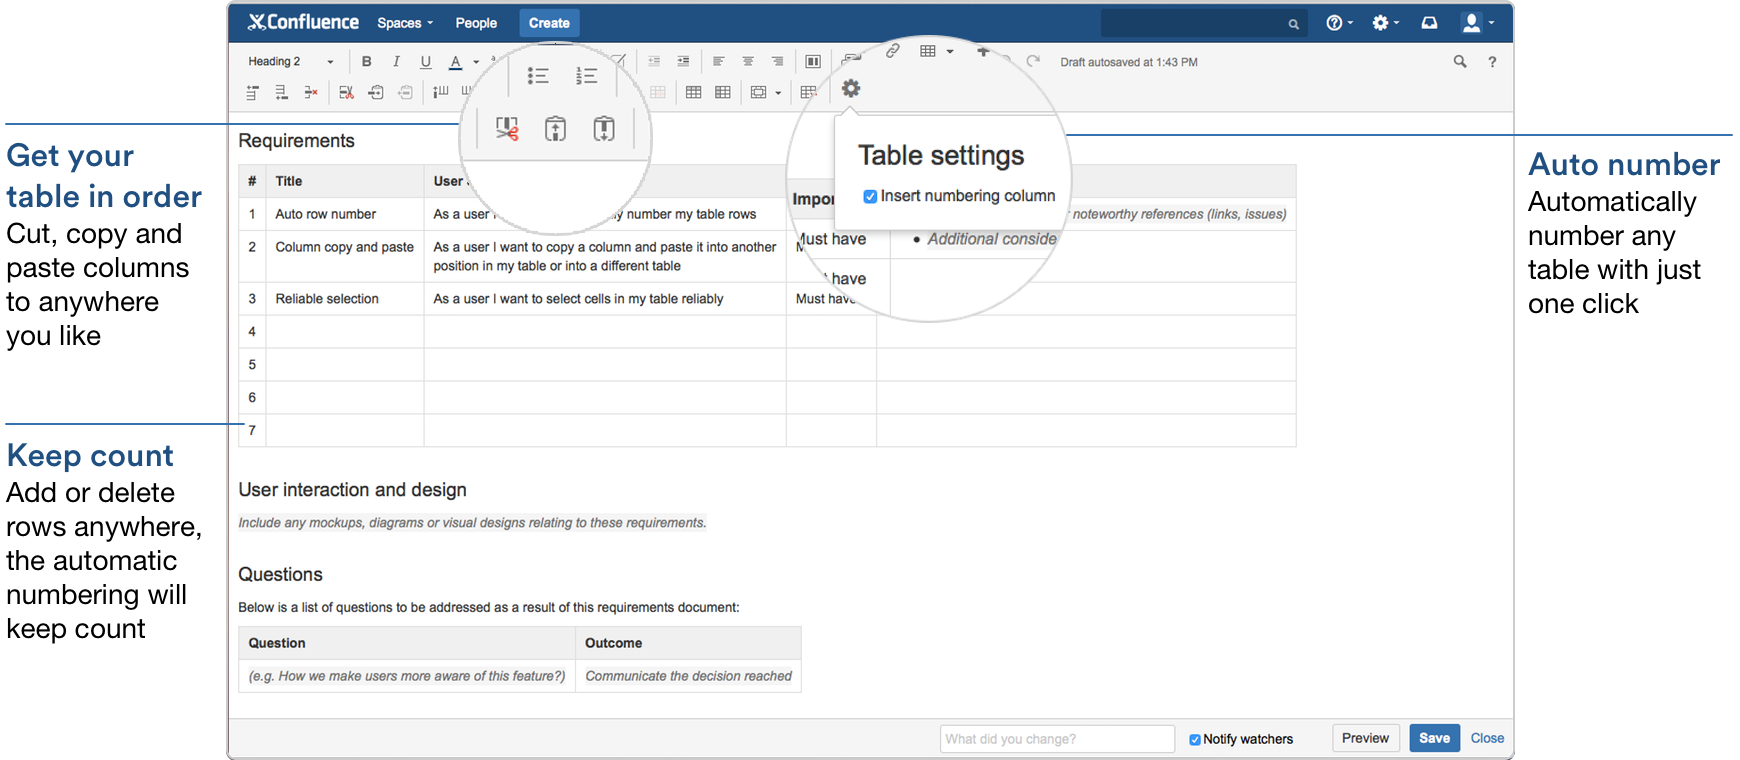Delete the current table row
The image size is (1740, 760).
tap(311, 93)
